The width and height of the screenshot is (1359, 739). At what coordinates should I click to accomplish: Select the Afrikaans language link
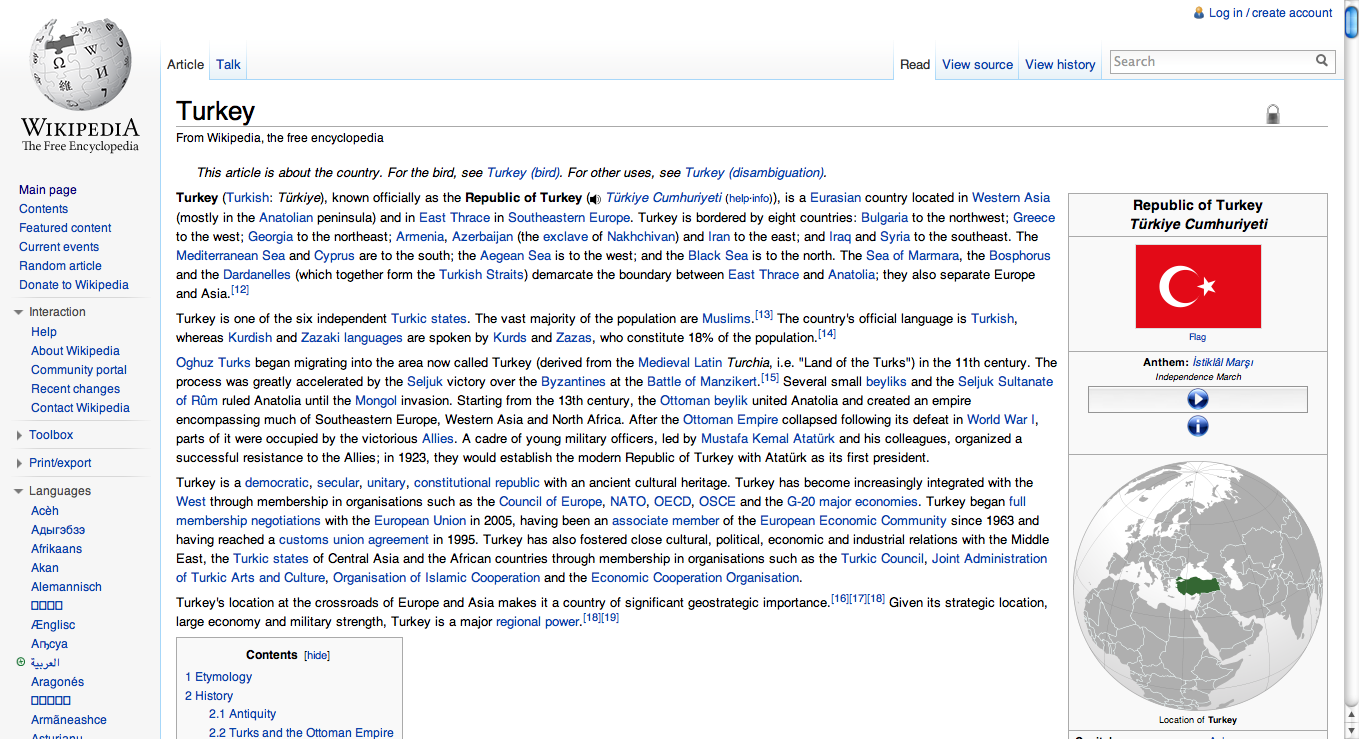(x=57, y=549)
